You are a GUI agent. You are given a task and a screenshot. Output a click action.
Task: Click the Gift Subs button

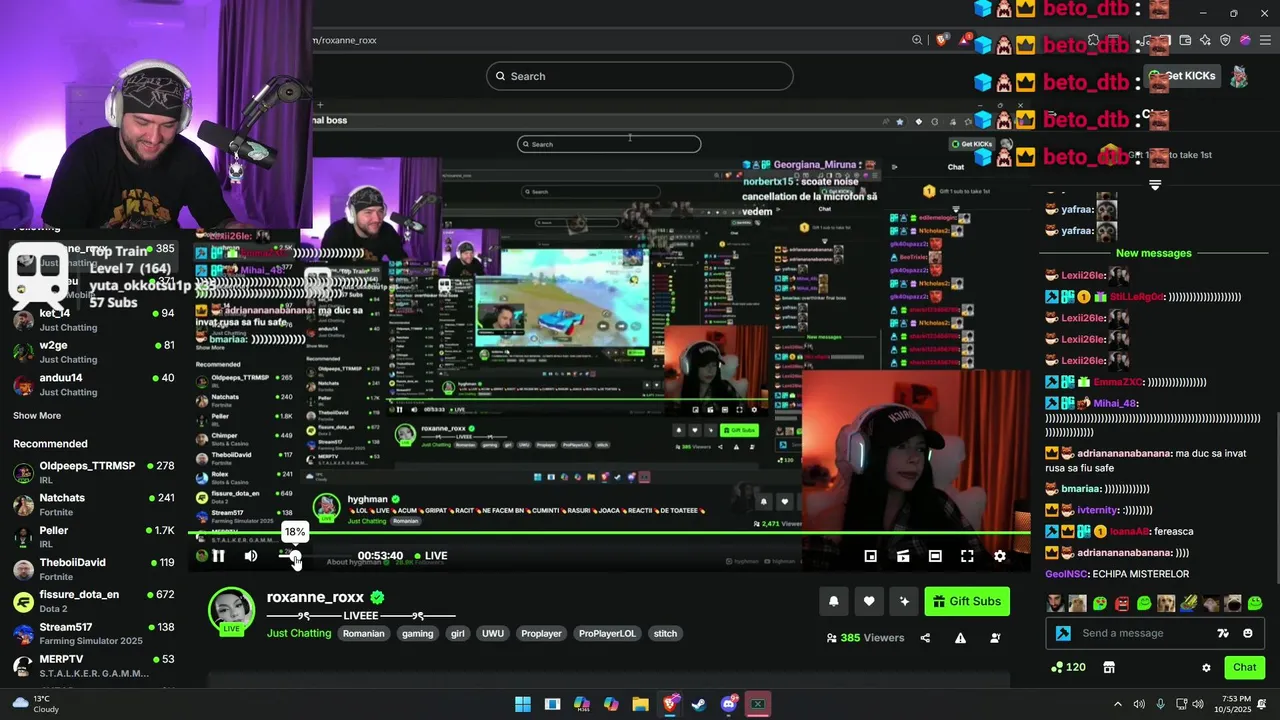[967, 601]
